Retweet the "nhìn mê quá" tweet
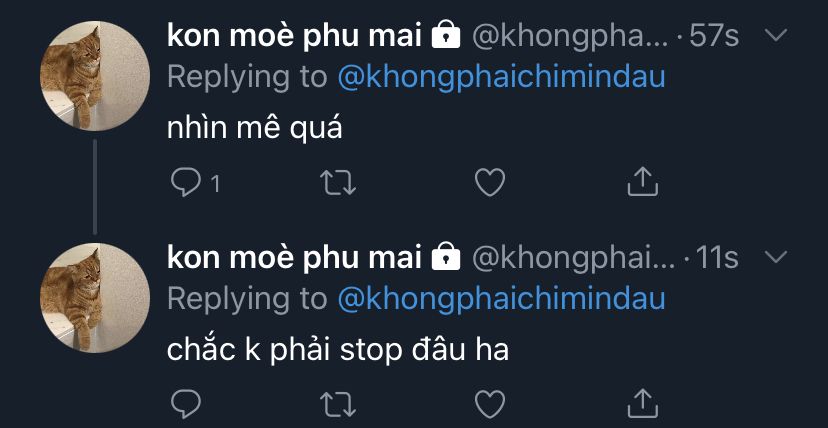The width and height of the screenshot is (828, 428). (x=338, y=183)
